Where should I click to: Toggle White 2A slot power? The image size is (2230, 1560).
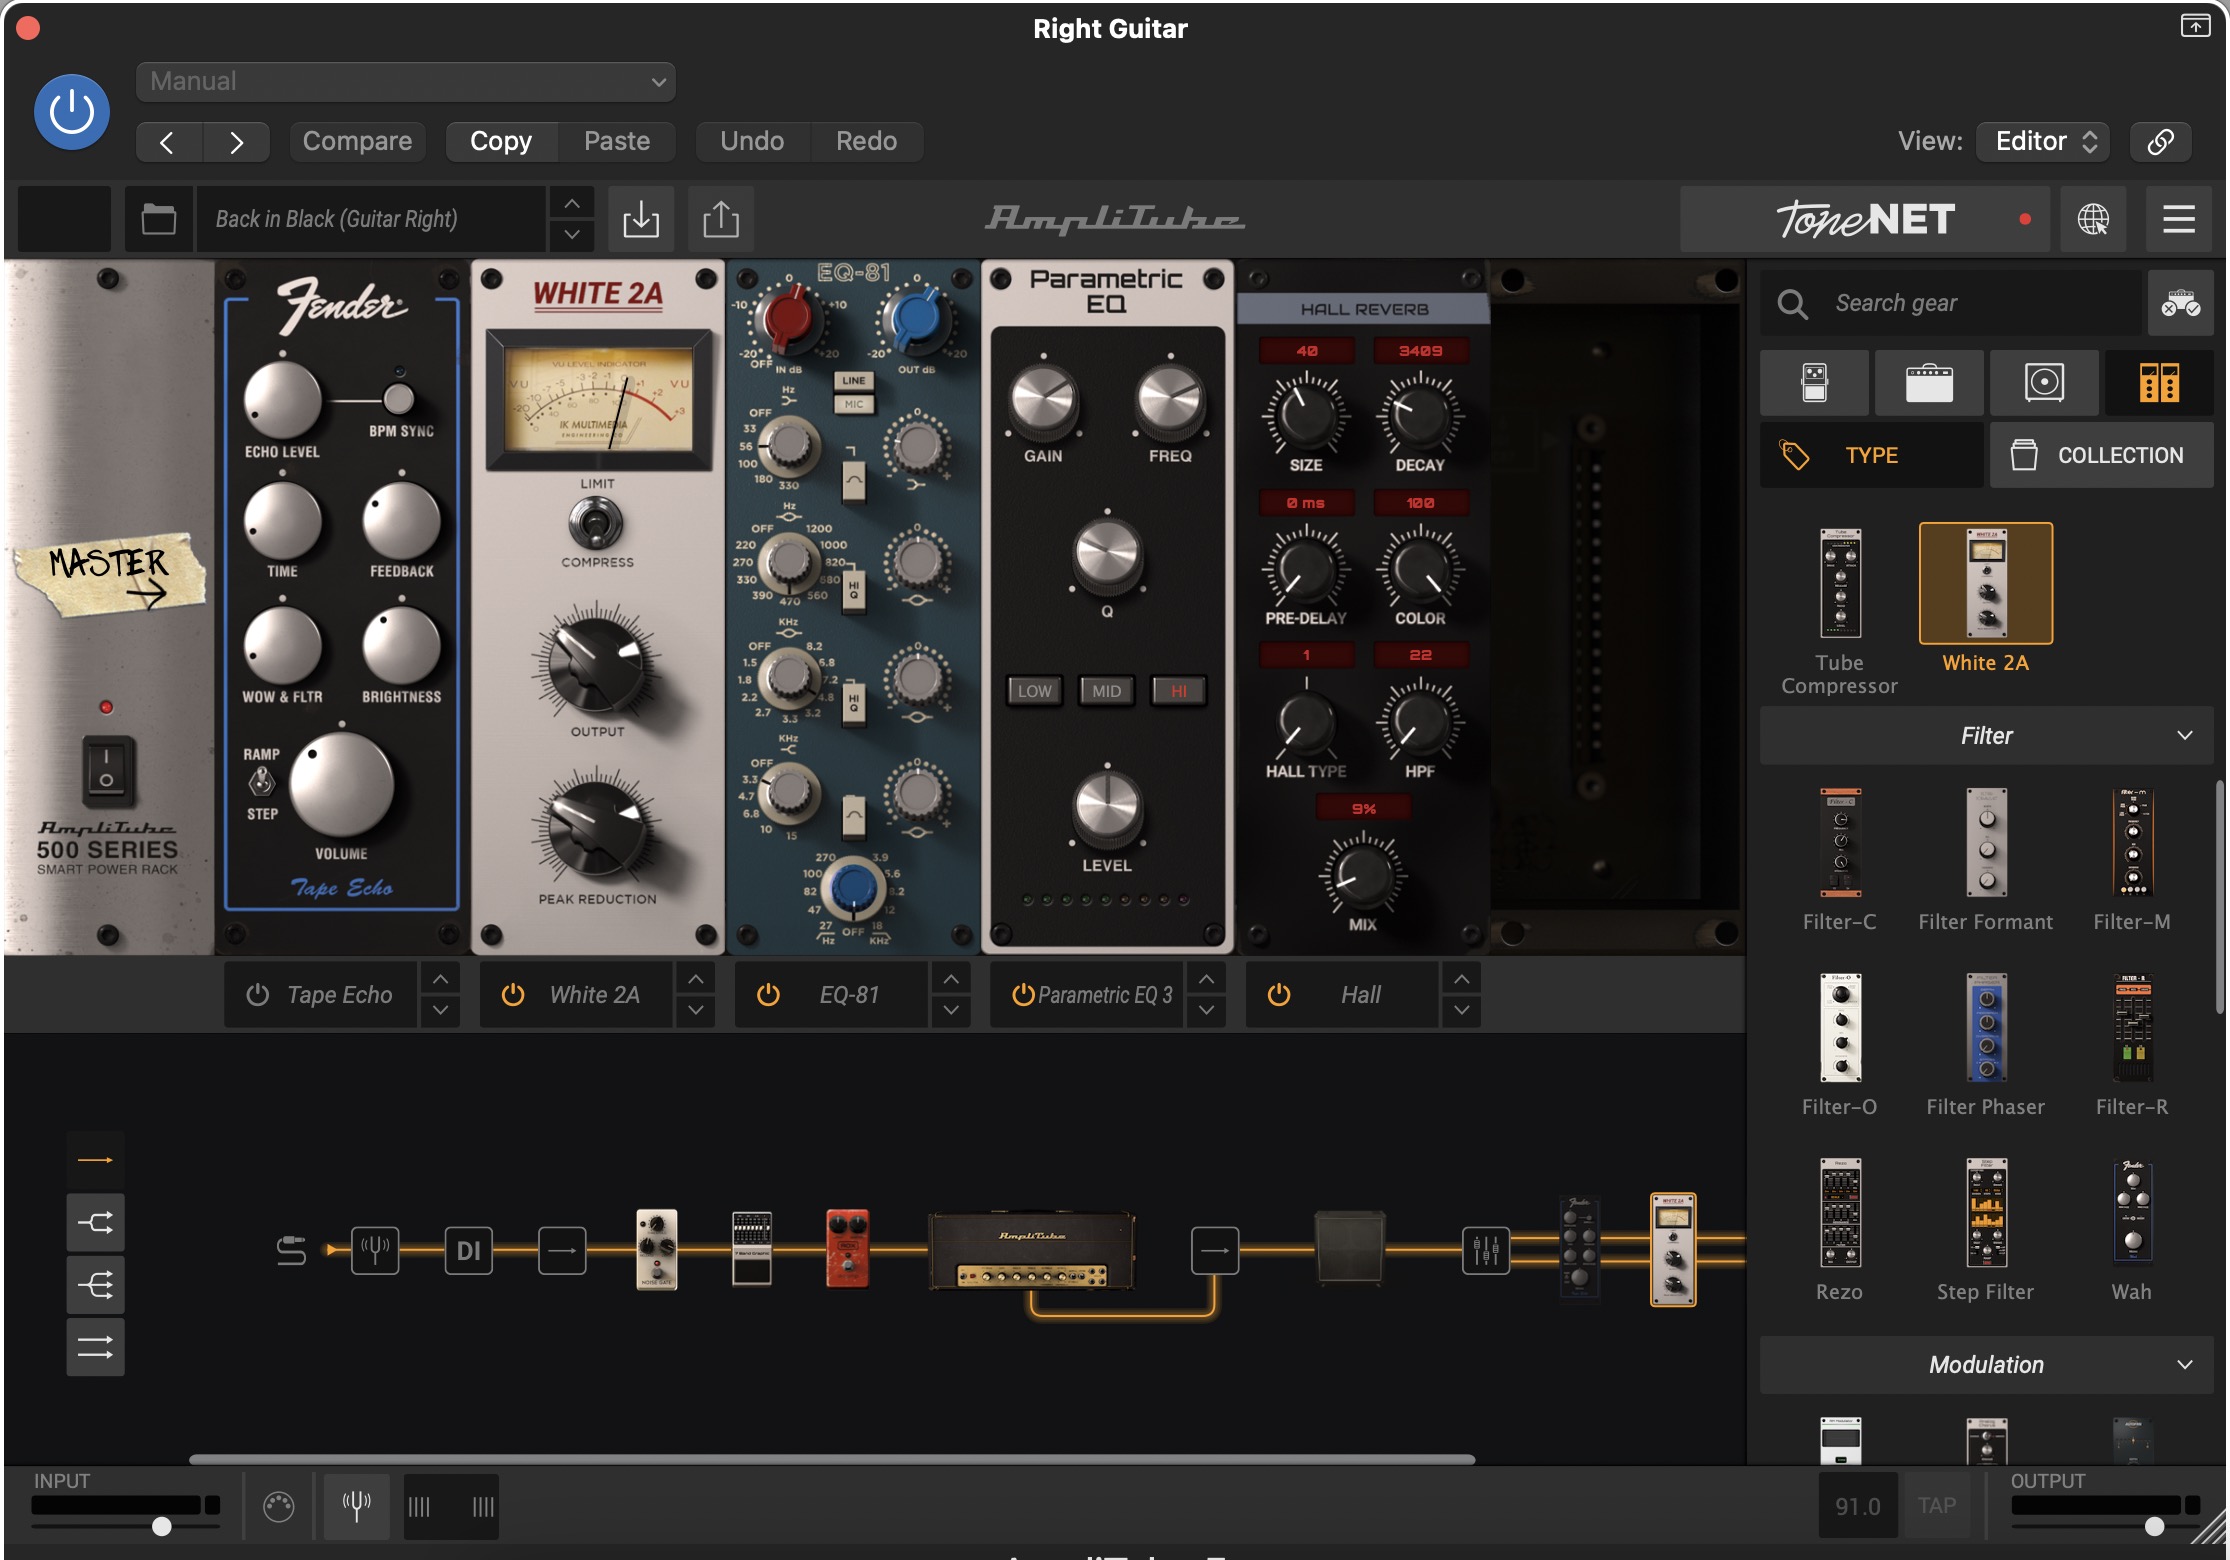point(513,995)
